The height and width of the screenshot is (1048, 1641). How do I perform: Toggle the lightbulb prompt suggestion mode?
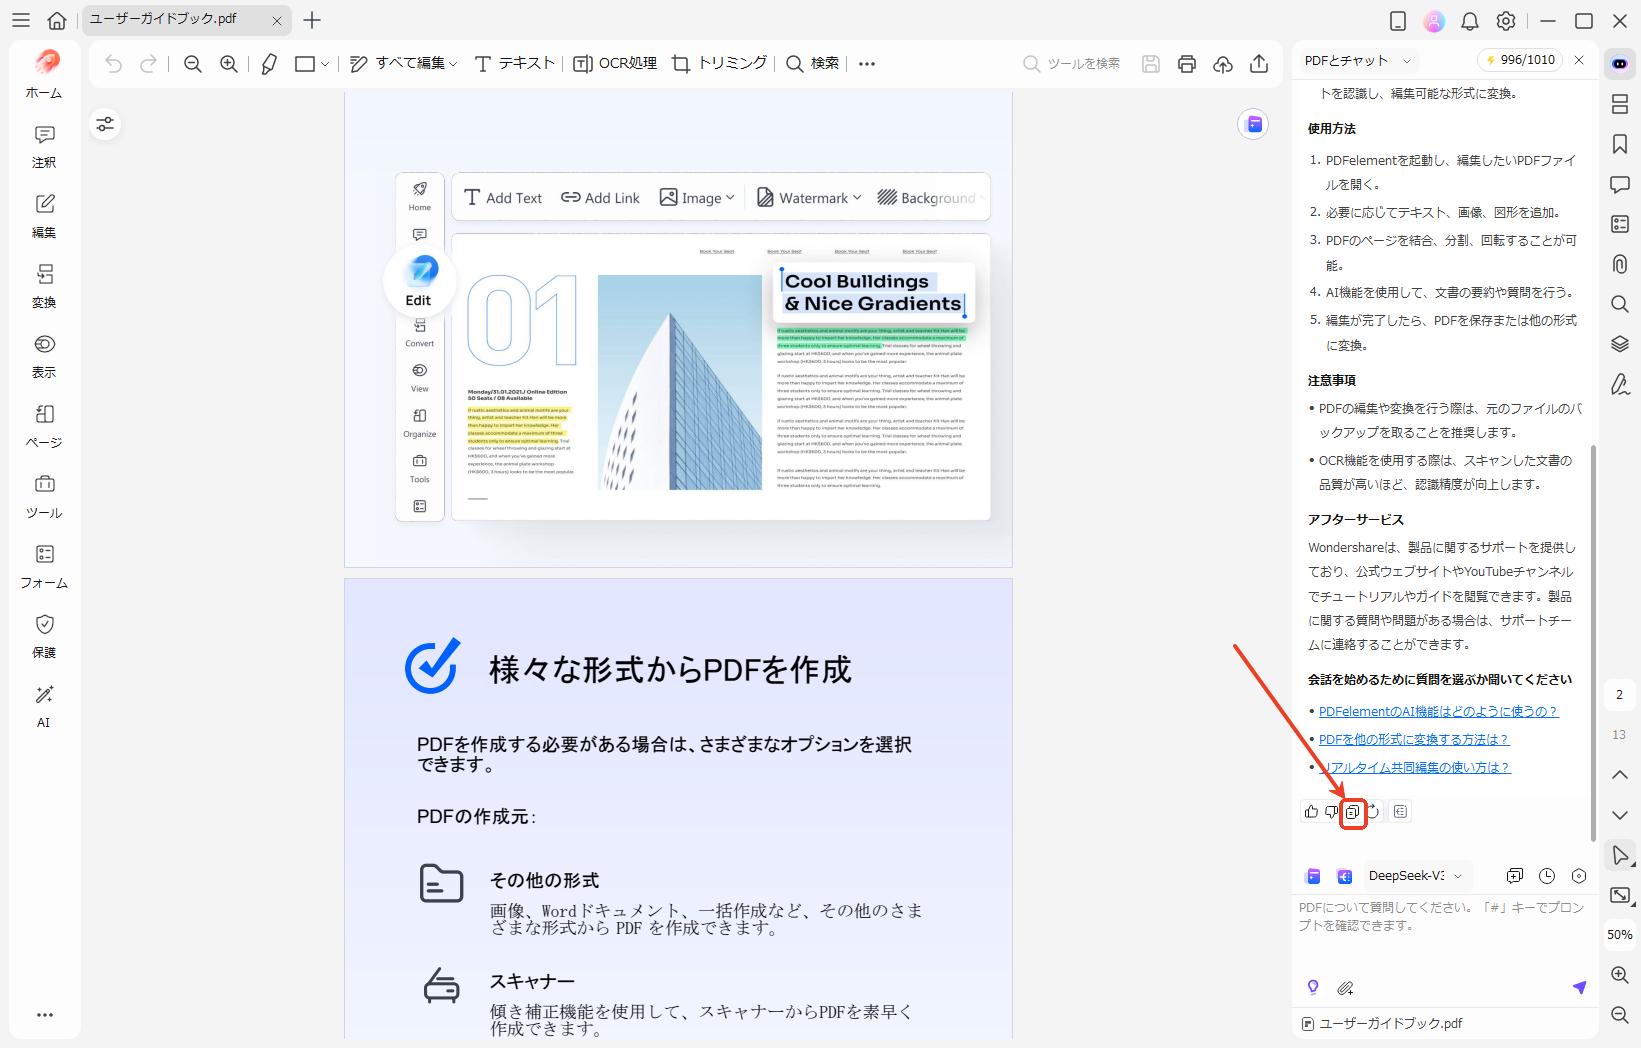[1313, 988]
